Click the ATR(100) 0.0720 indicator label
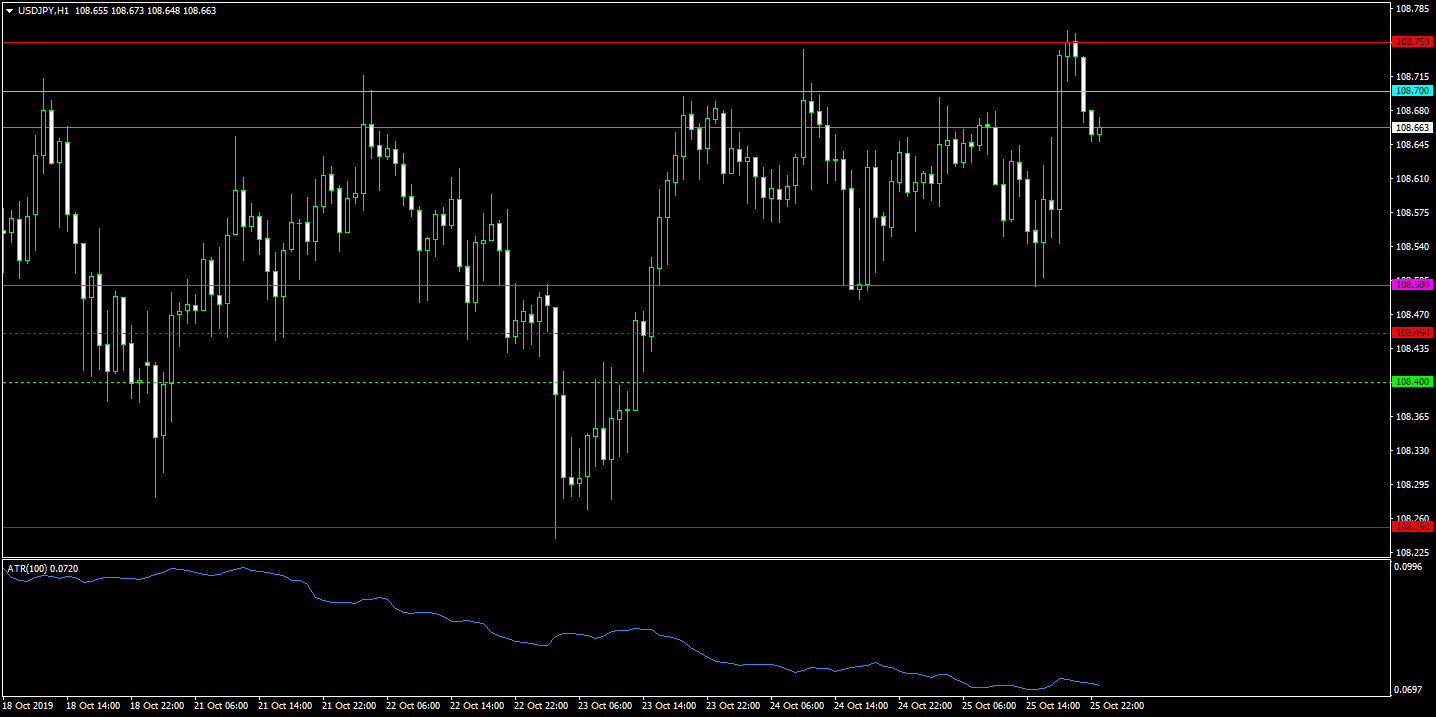The width and height of the screenshot is (1436, 717). [x=43, y=568]
